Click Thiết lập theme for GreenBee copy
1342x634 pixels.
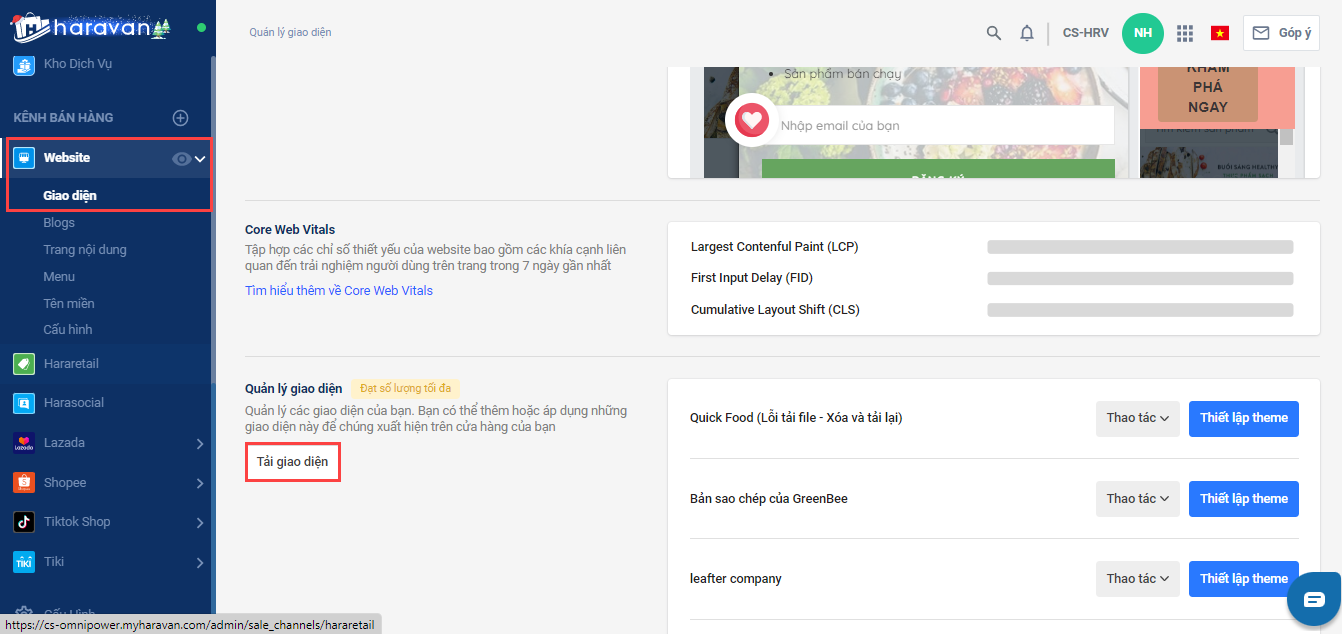coord(1244,499)
